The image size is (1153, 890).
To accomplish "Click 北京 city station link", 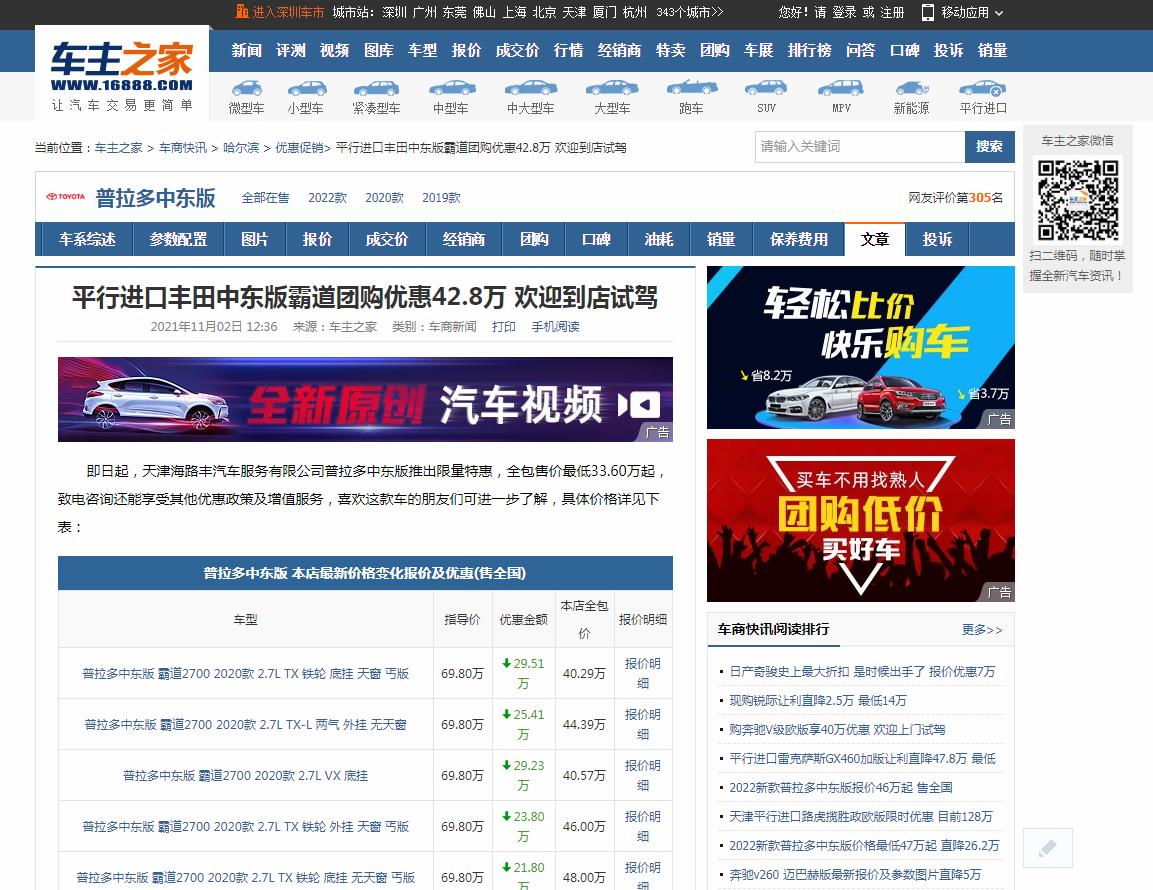I will [544, 13].
